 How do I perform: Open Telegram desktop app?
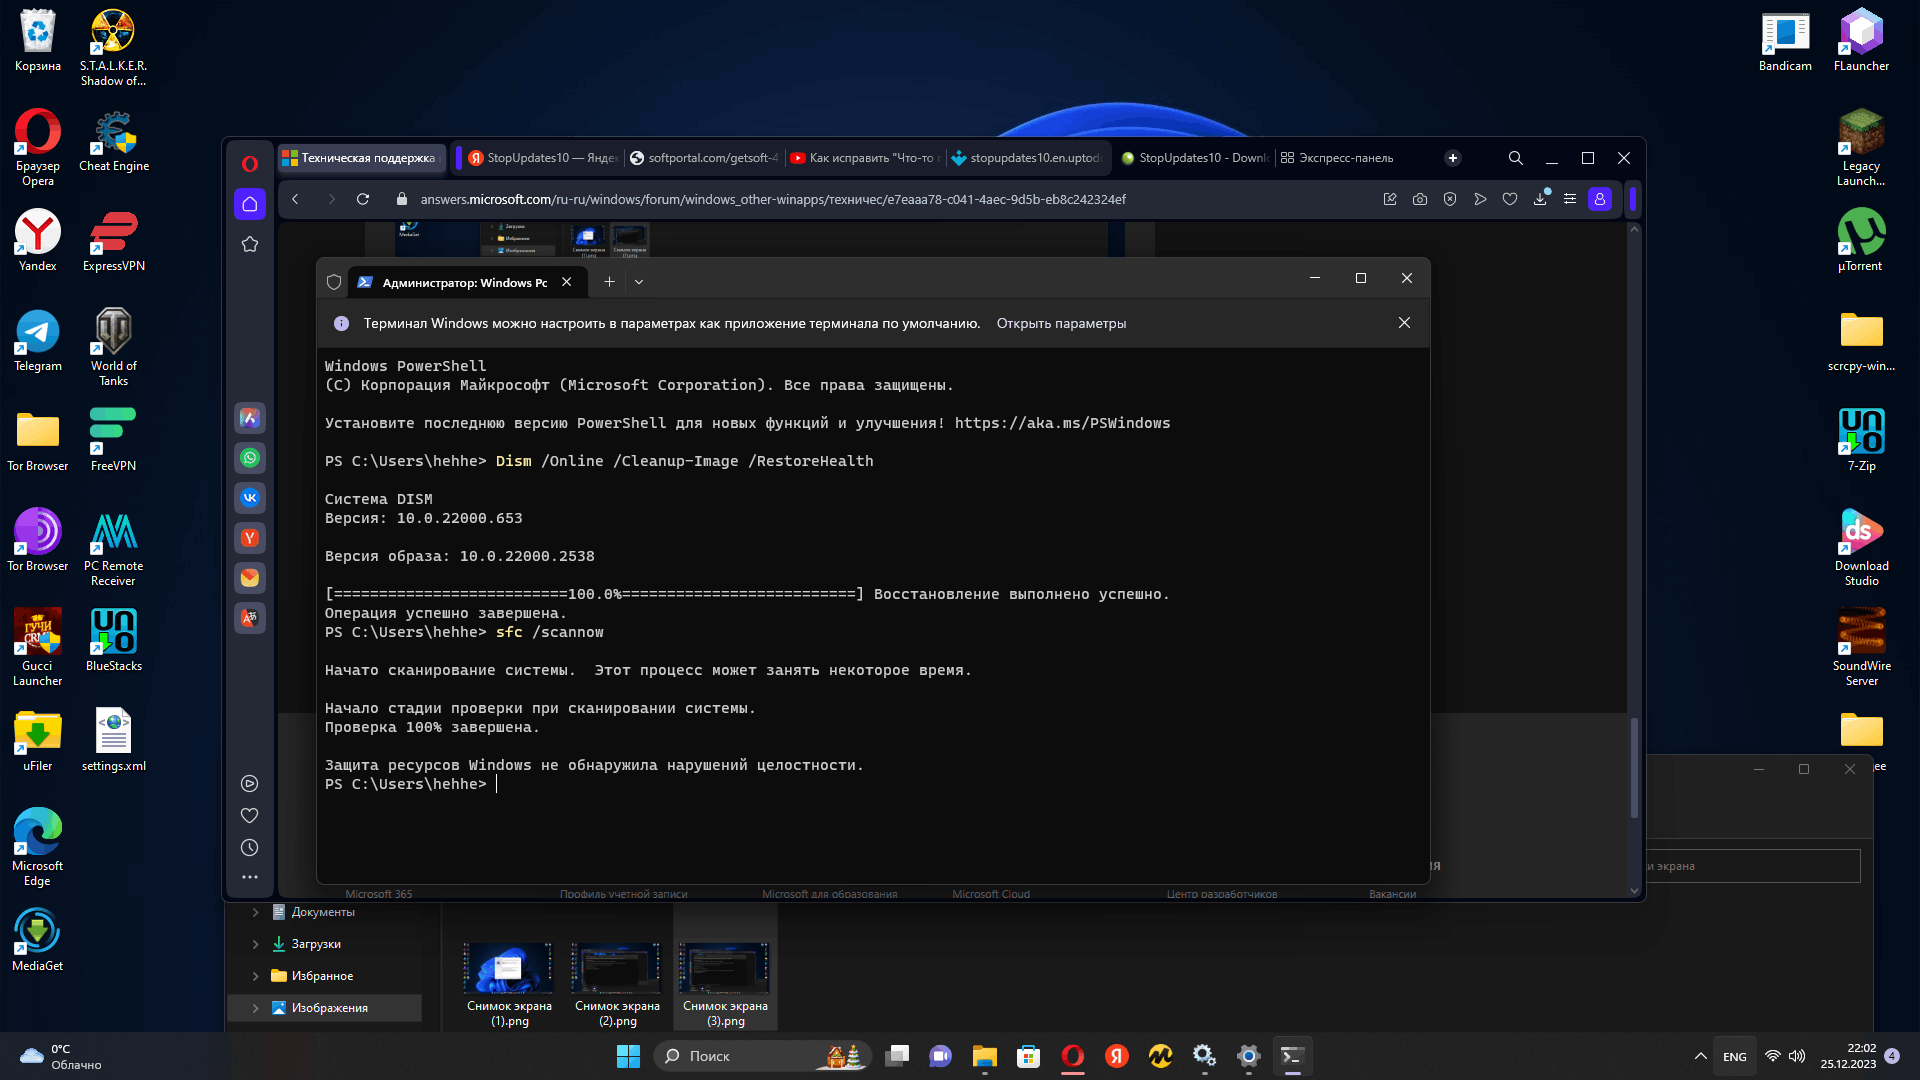click(36, 335)
